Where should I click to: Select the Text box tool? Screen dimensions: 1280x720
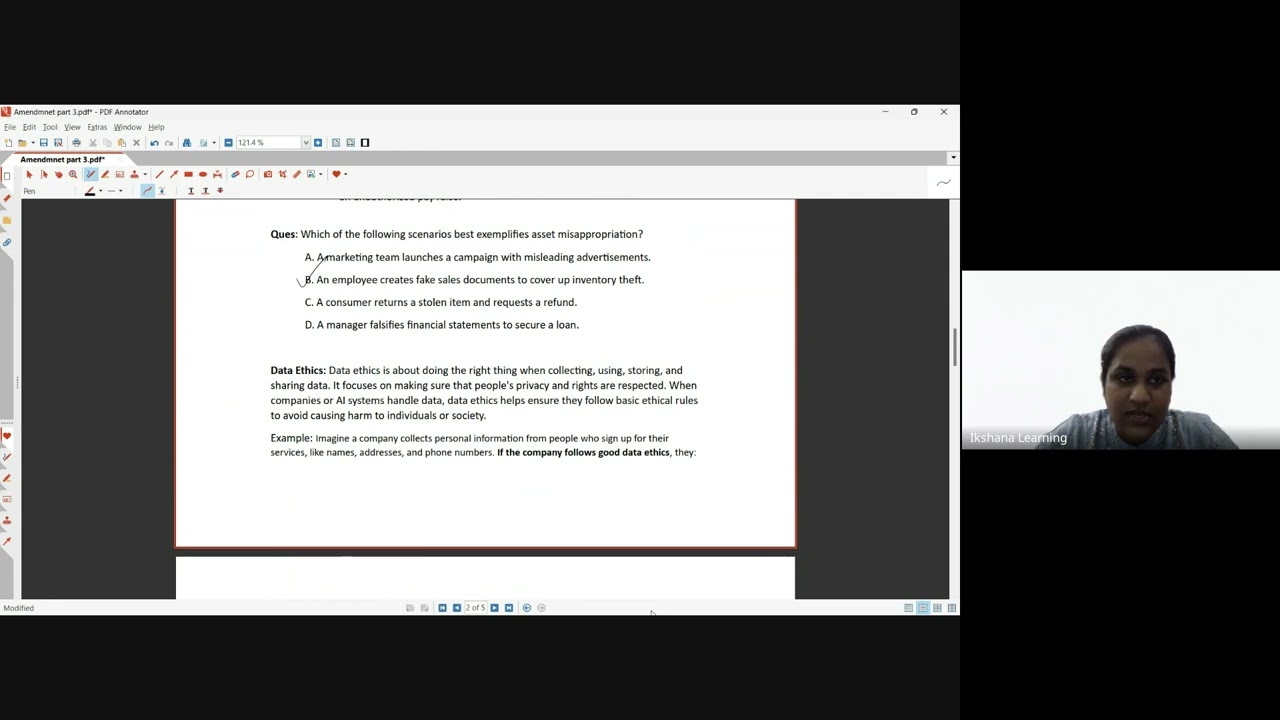click(x=120, y=174)
